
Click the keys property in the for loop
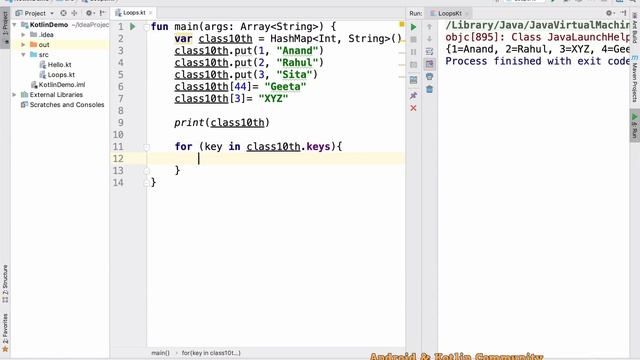click(x=318, y=147)
